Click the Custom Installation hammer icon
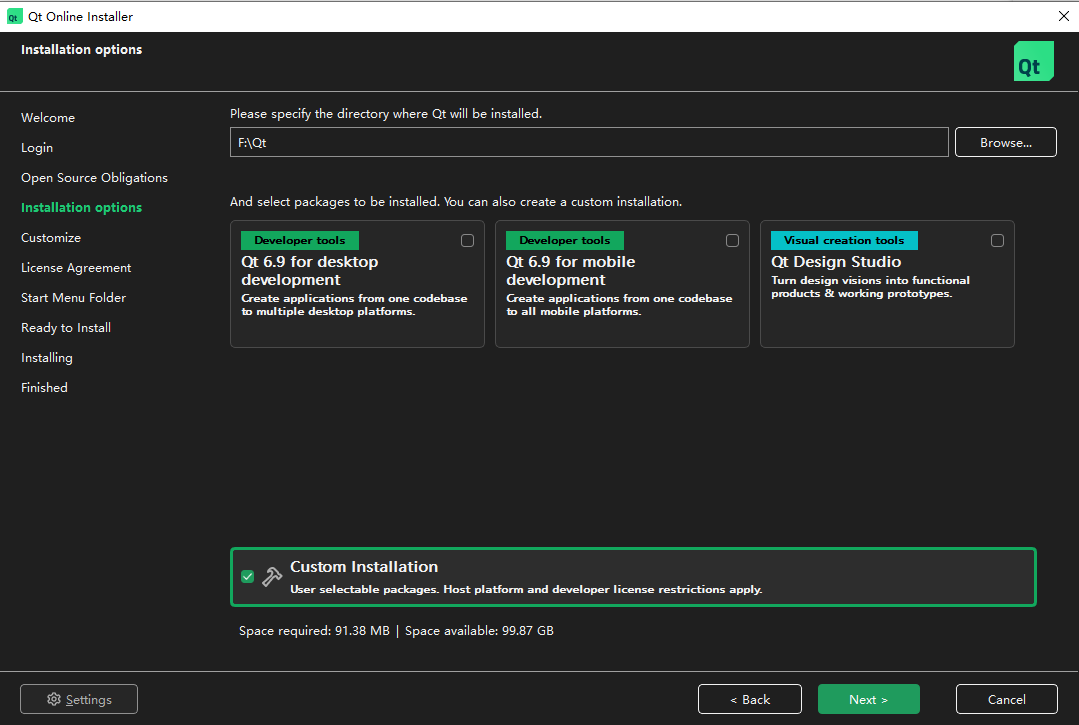Screen dimensions: 1079x725 click(272, 577)
